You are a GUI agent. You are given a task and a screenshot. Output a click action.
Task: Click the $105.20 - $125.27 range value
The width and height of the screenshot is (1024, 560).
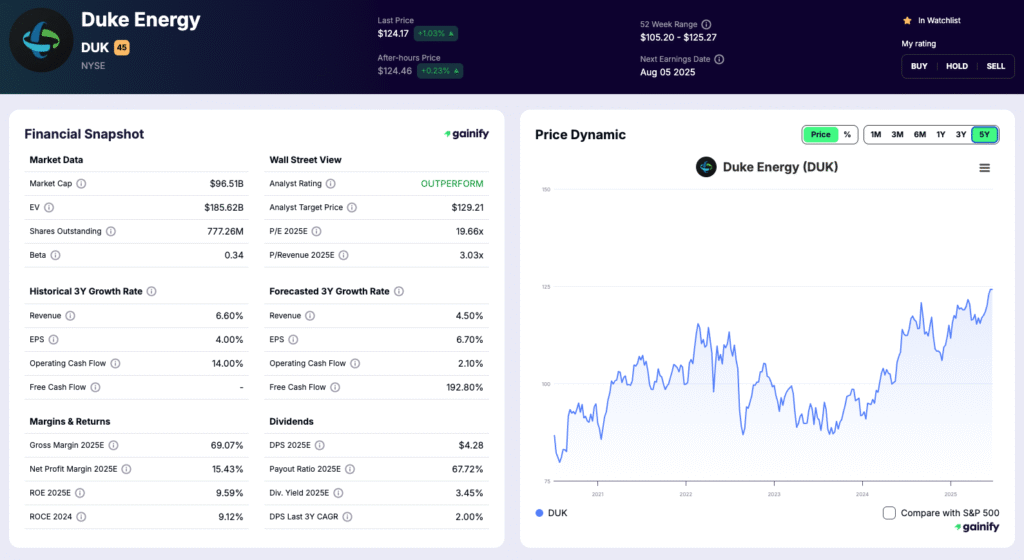678,38
